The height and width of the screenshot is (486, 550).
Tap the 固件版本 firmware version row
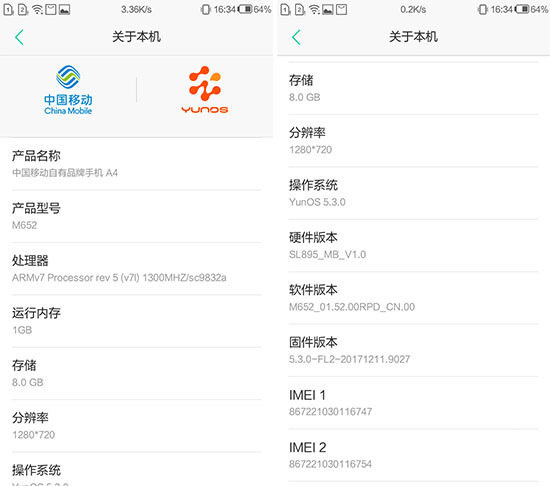[x=414, y=350]
